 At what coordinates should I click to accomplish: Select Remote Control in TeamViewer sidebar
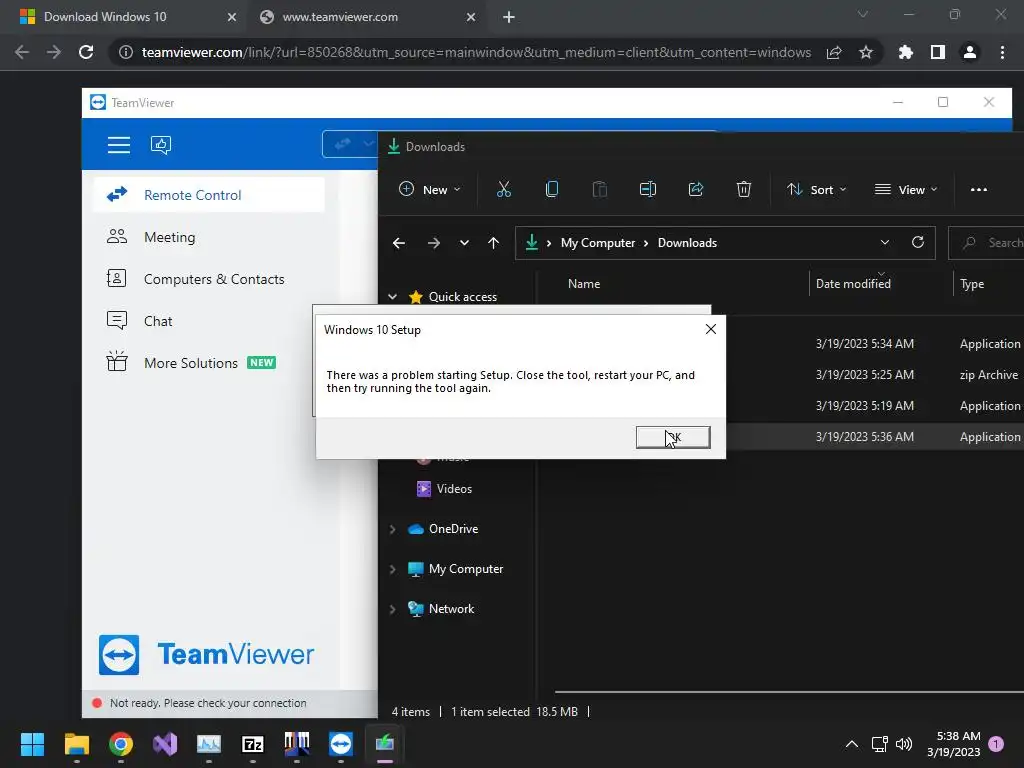209,195
